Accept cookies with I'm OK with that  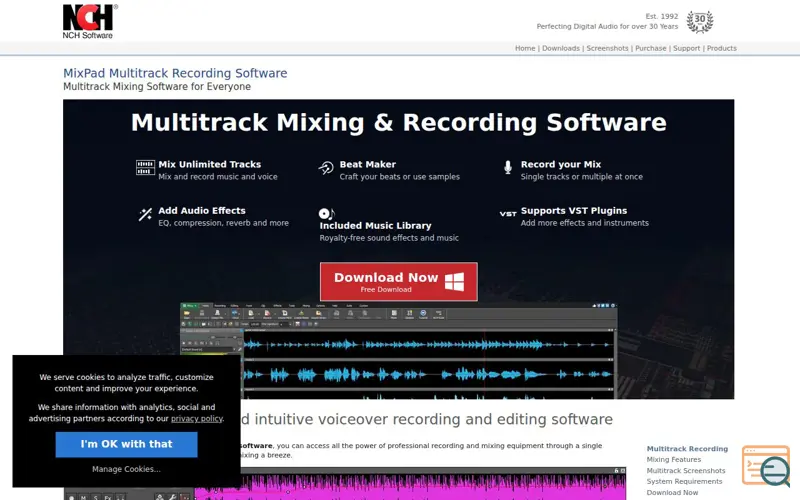click(127, 444)
